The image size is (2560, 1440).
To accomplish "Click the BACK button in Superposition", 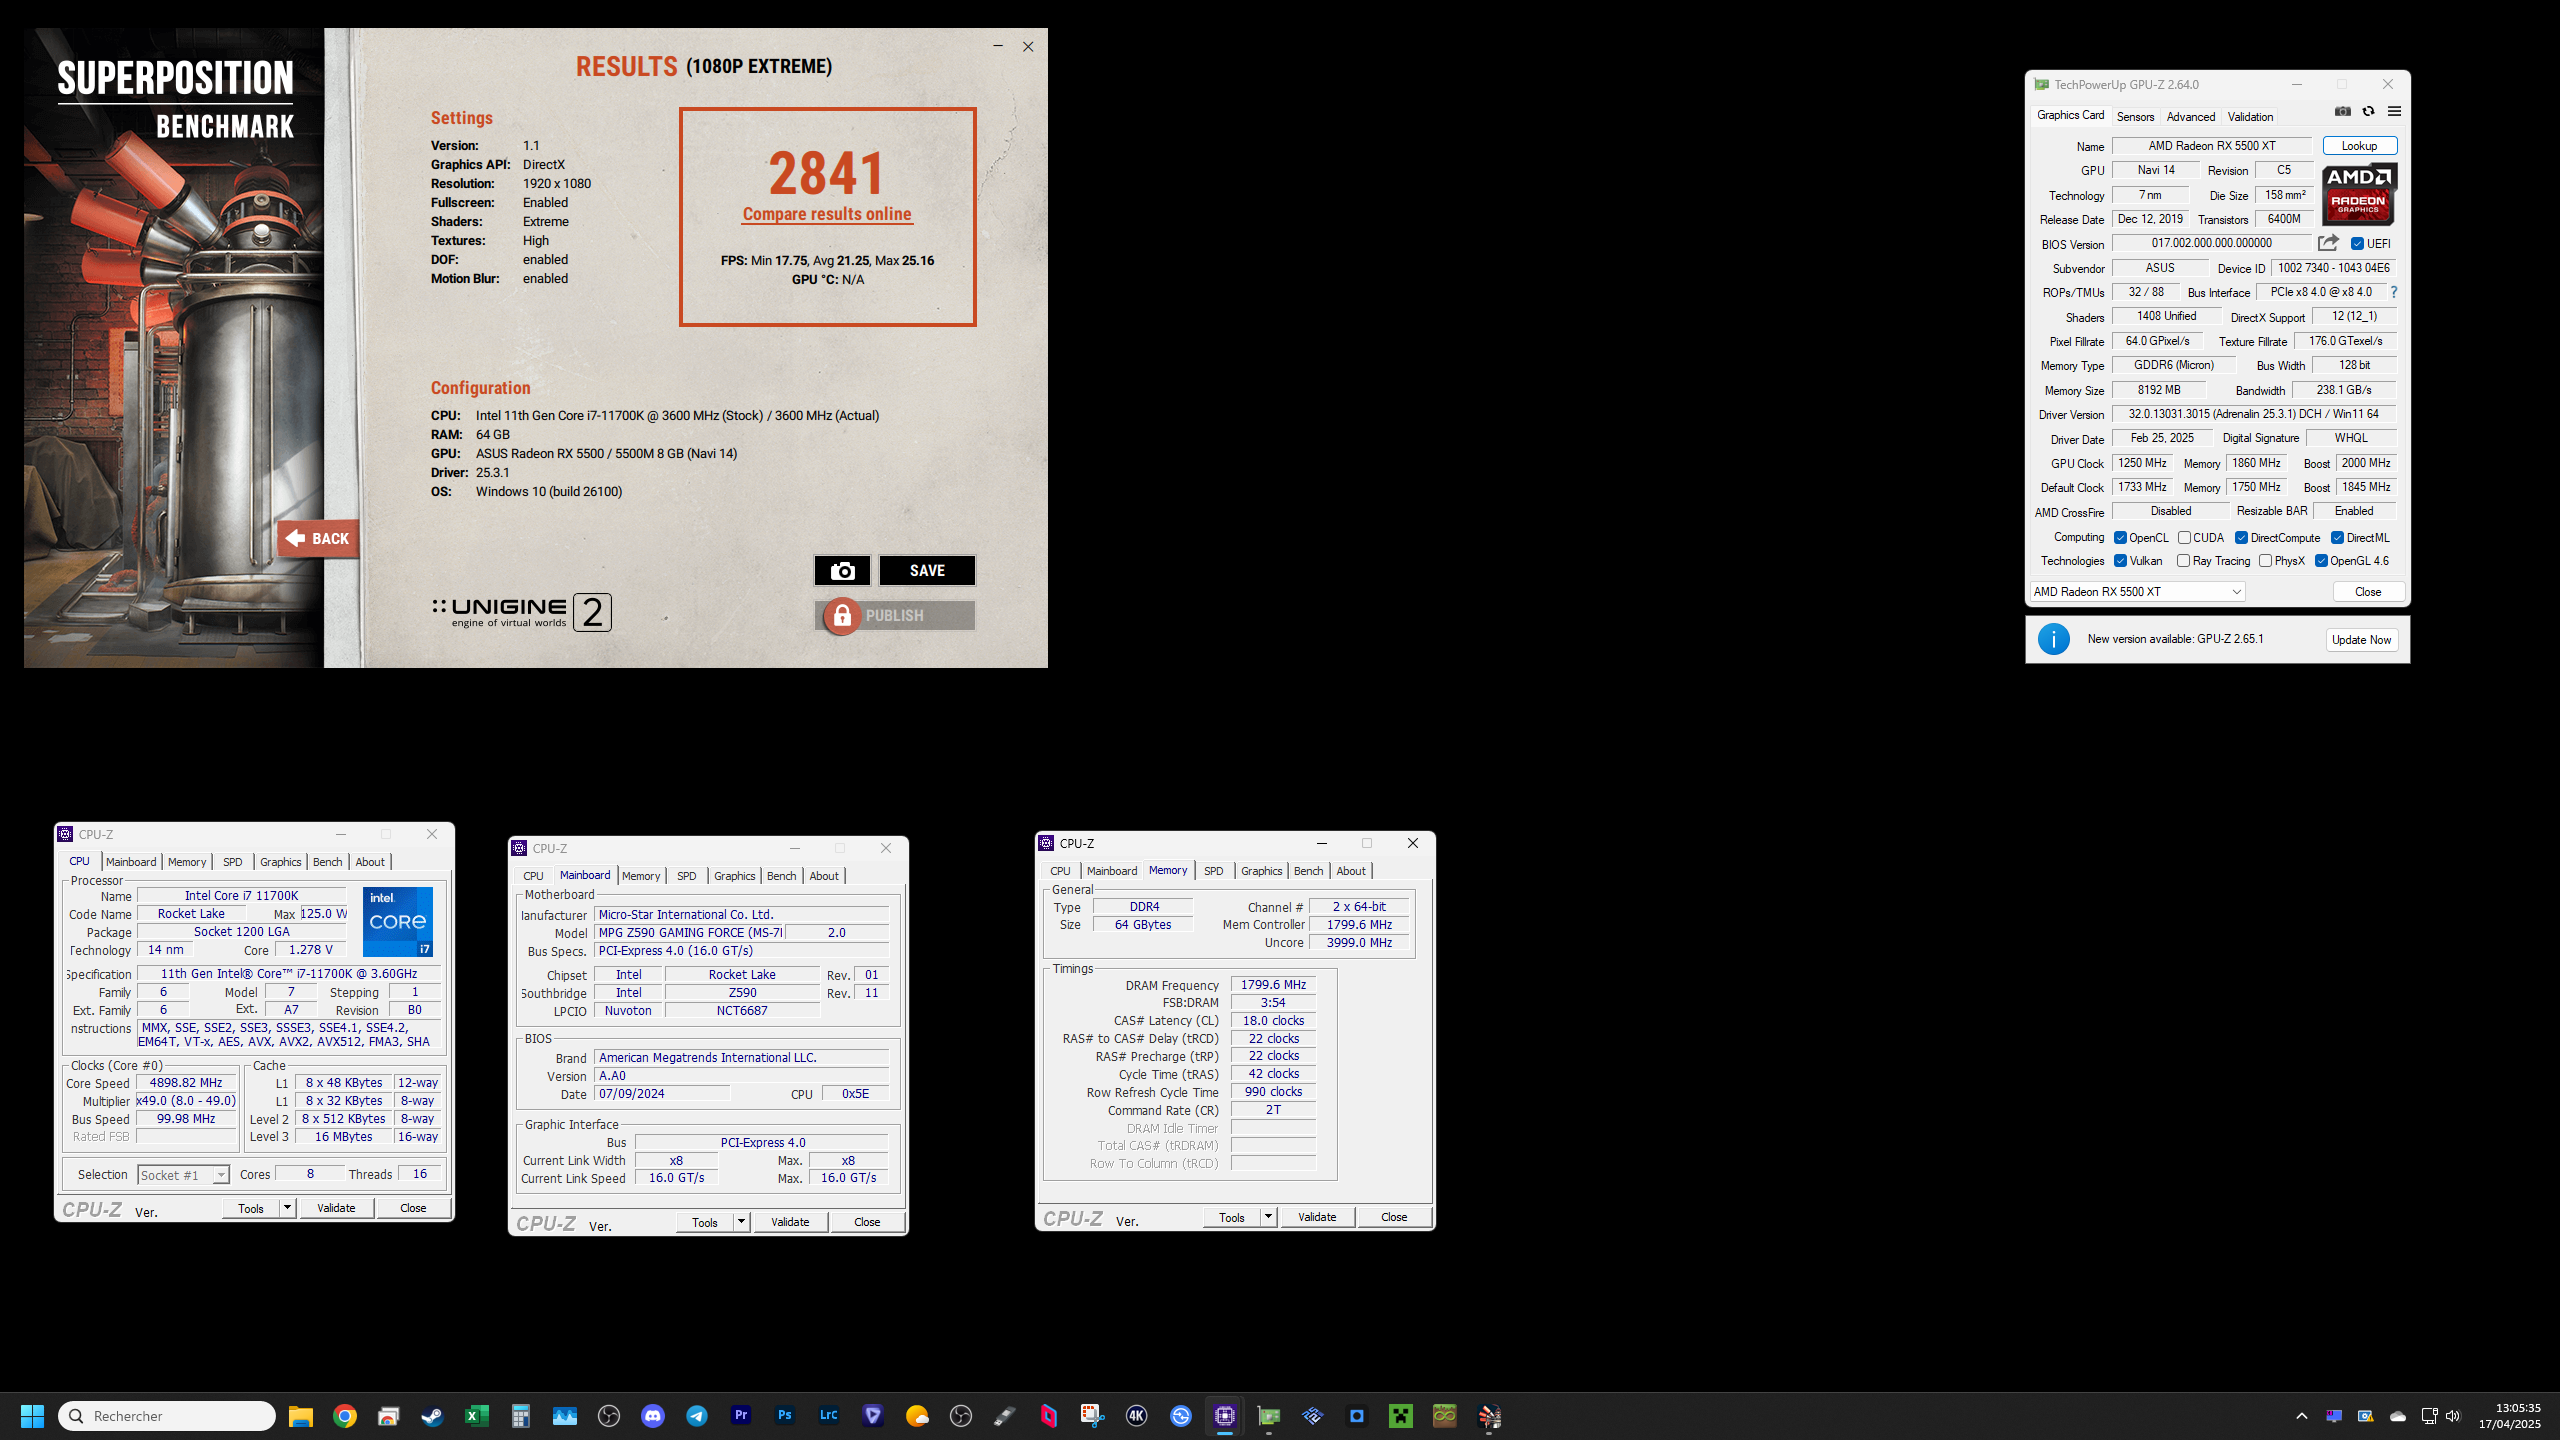I will [318, 539].
